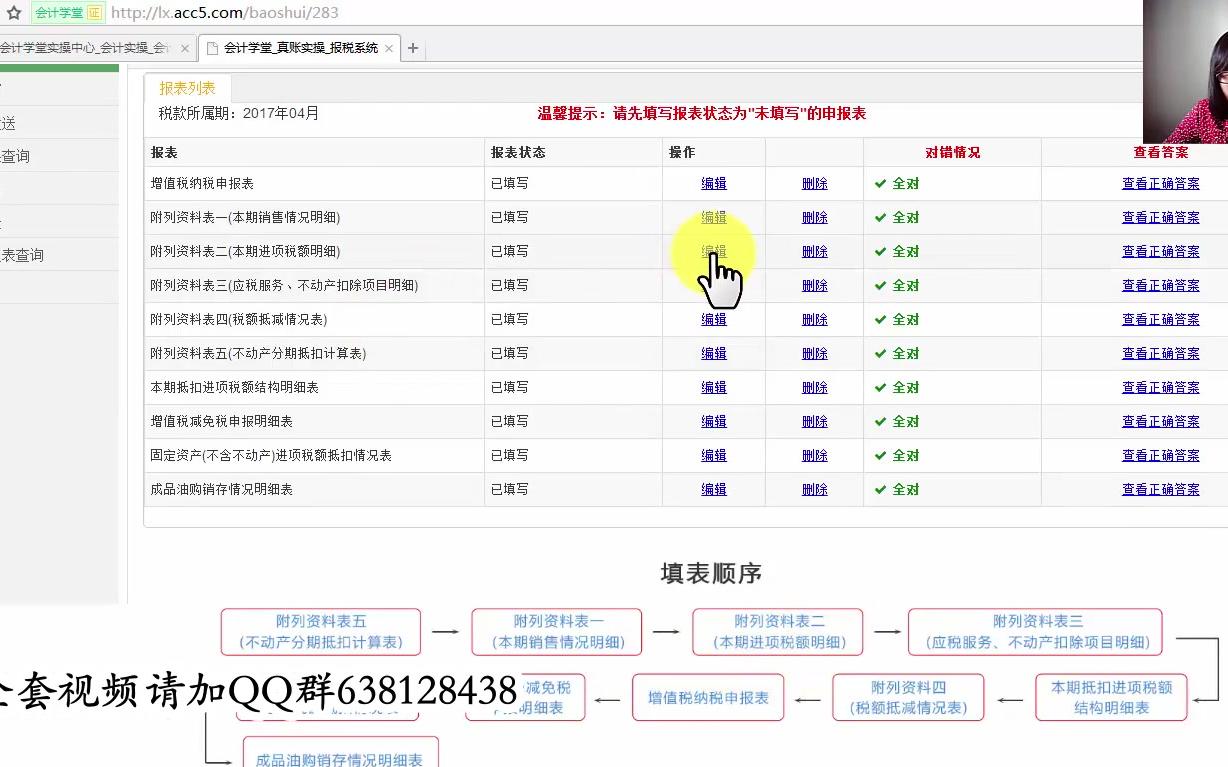Click 删除 for 附列资料表四(税额抵减情况表)

click(814, 319)
